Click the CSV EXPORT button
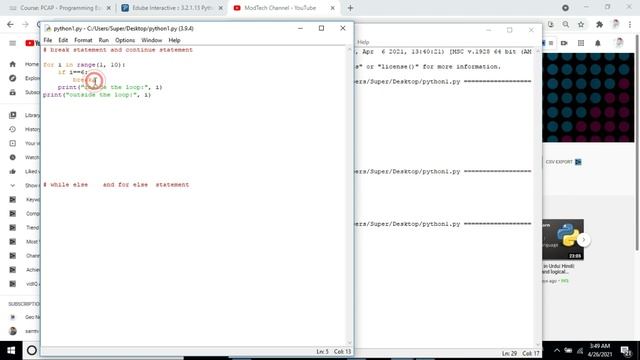The image size is (640, 360). (563, 162)
